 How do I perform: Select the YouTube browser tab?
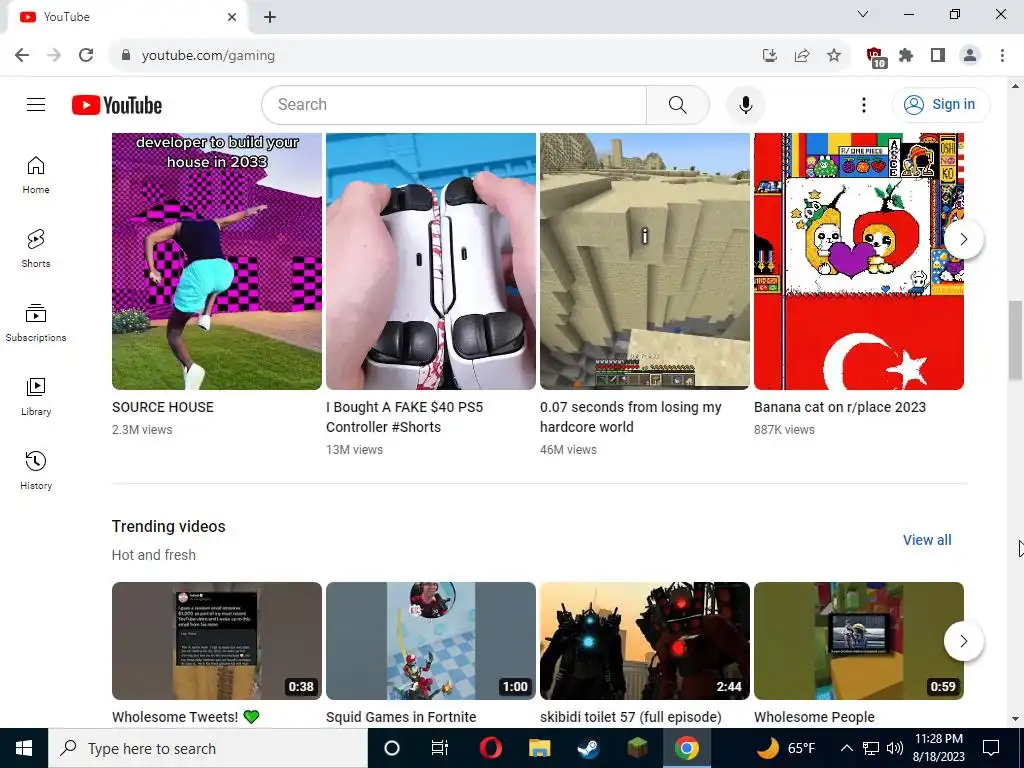click(127, 17)
